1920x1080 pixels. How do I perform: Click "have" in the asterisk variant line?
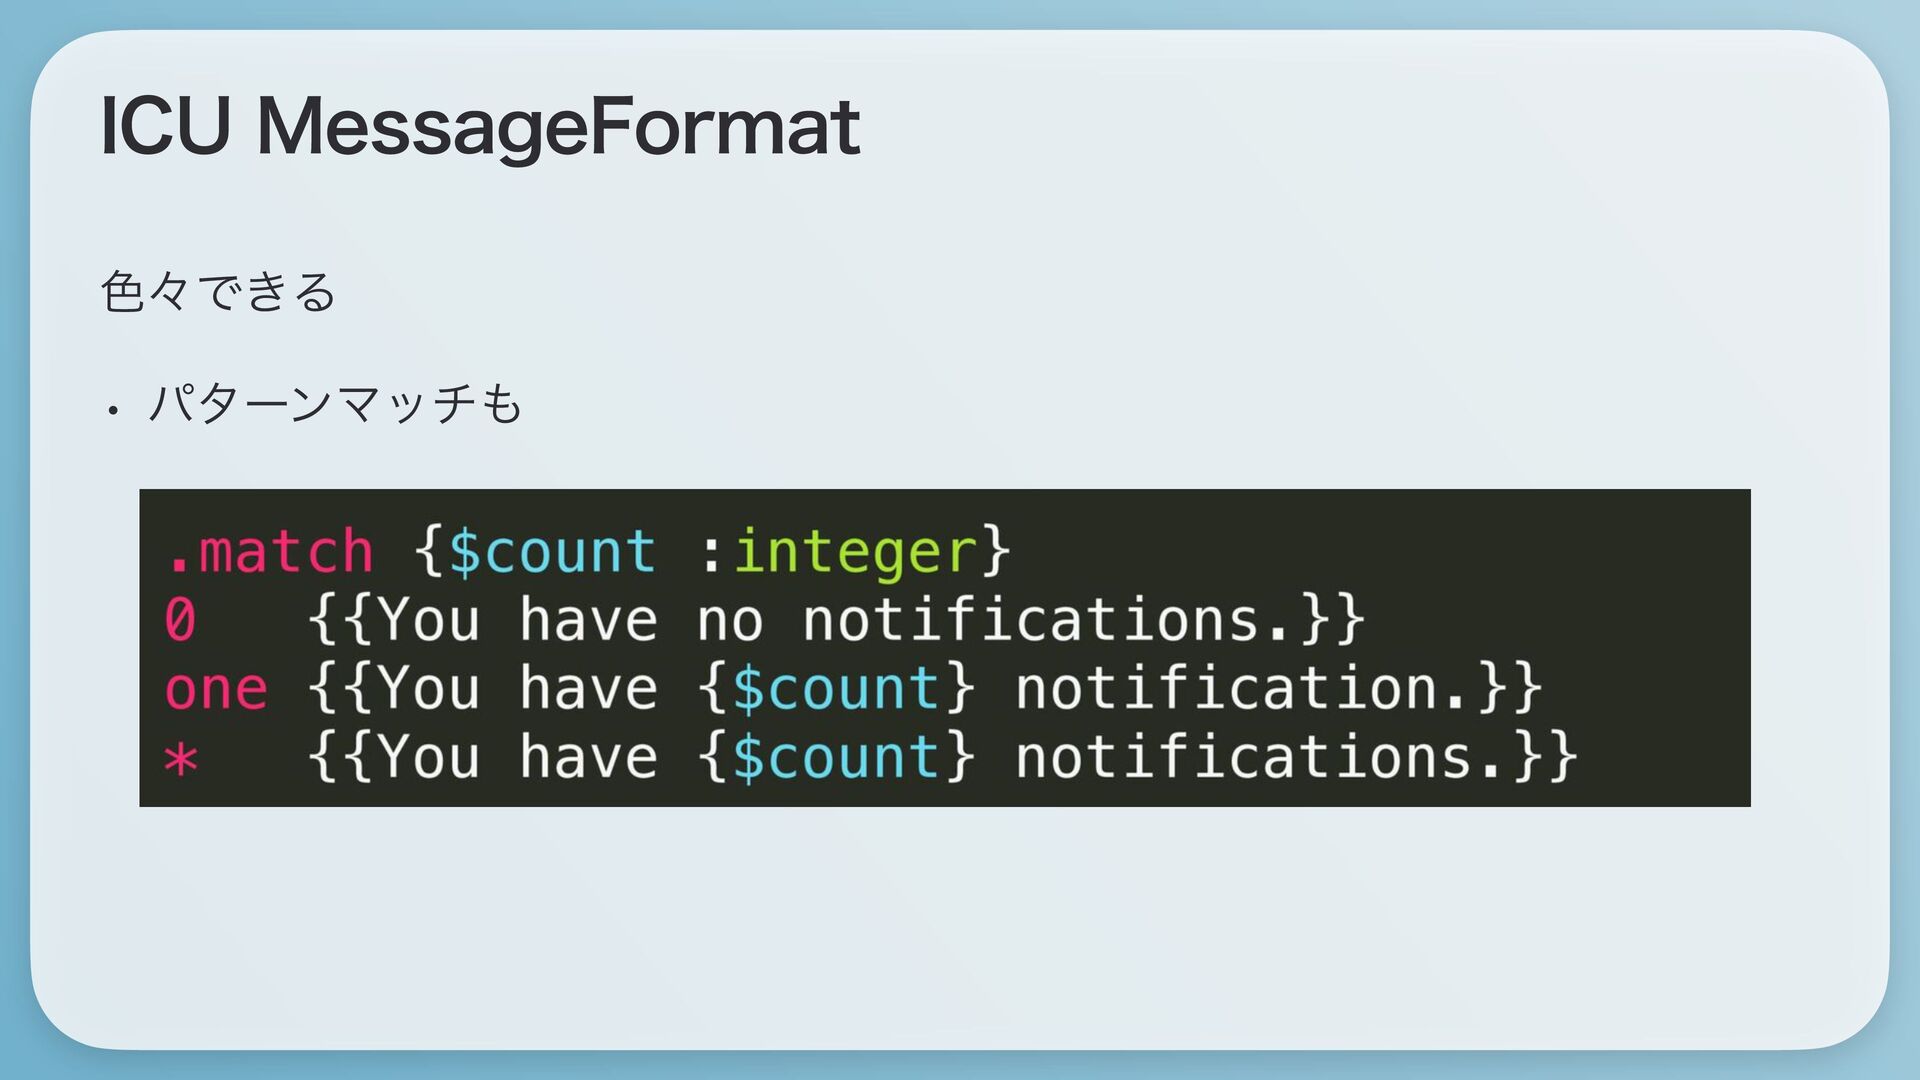(x=588, y=758)
